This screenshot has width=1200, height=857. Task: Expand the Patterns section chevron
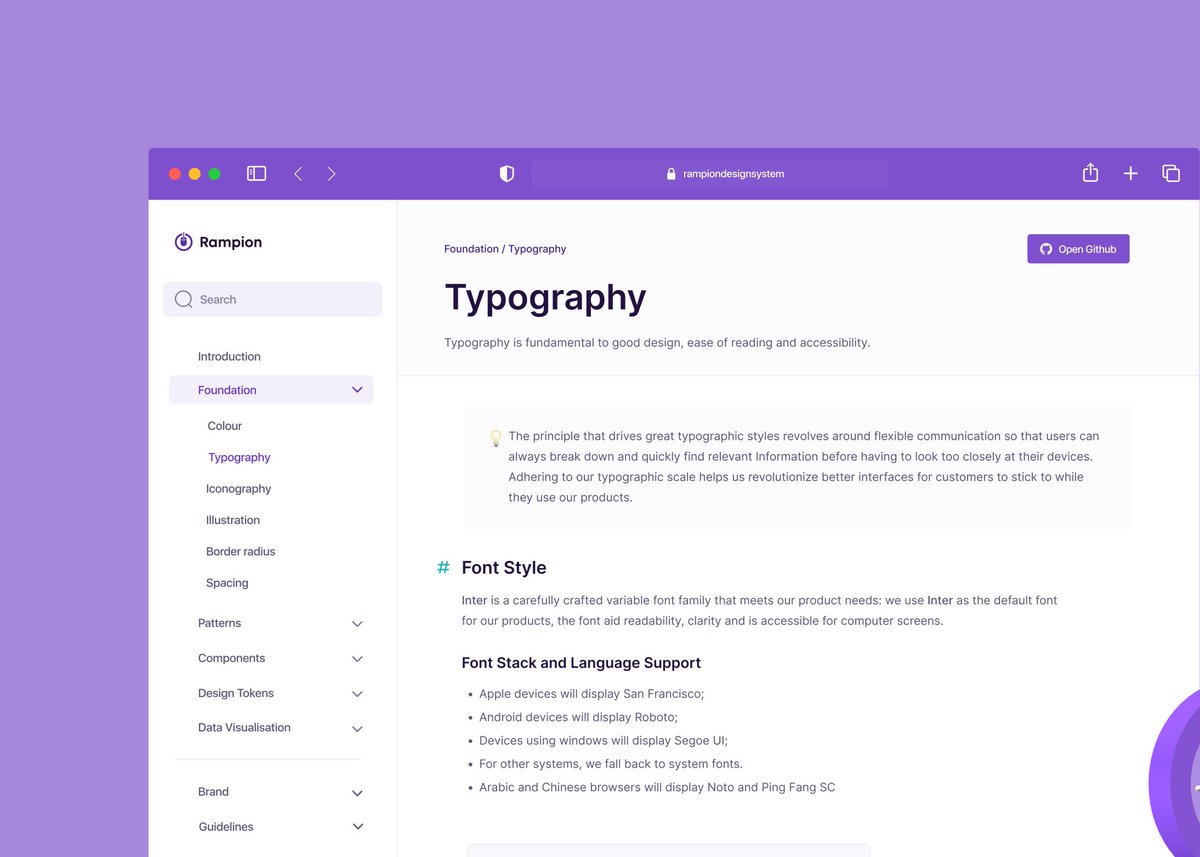[357, 624]
